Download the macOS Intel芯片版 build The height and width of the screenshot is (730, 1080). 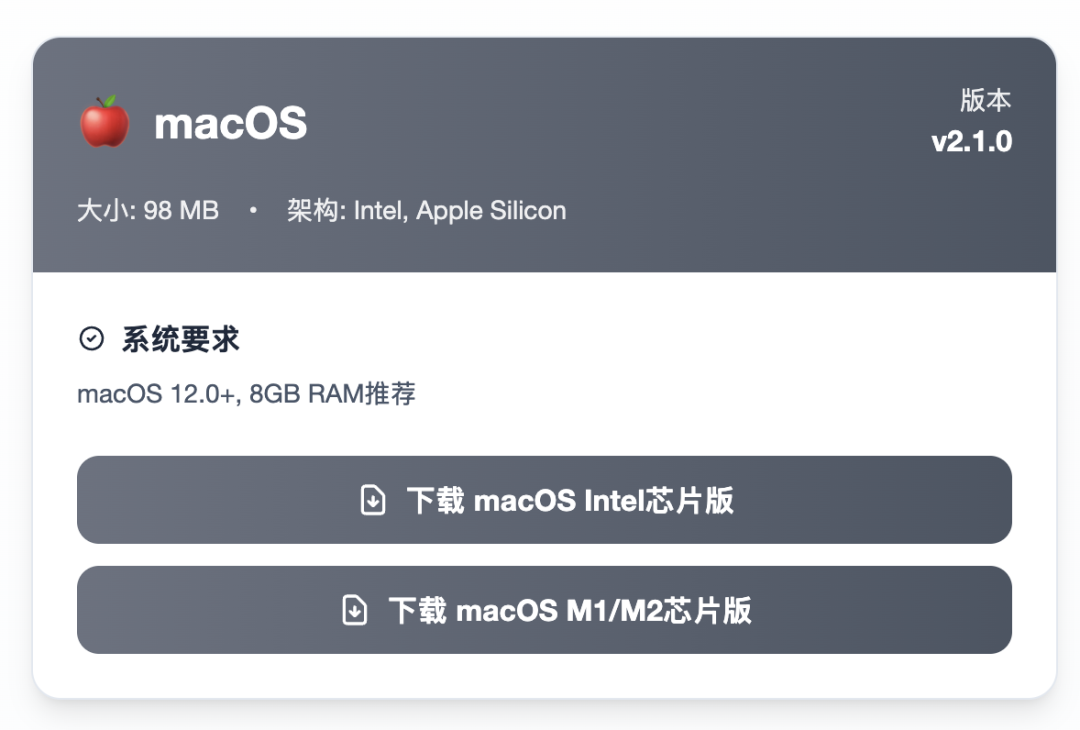coord(544,500)
